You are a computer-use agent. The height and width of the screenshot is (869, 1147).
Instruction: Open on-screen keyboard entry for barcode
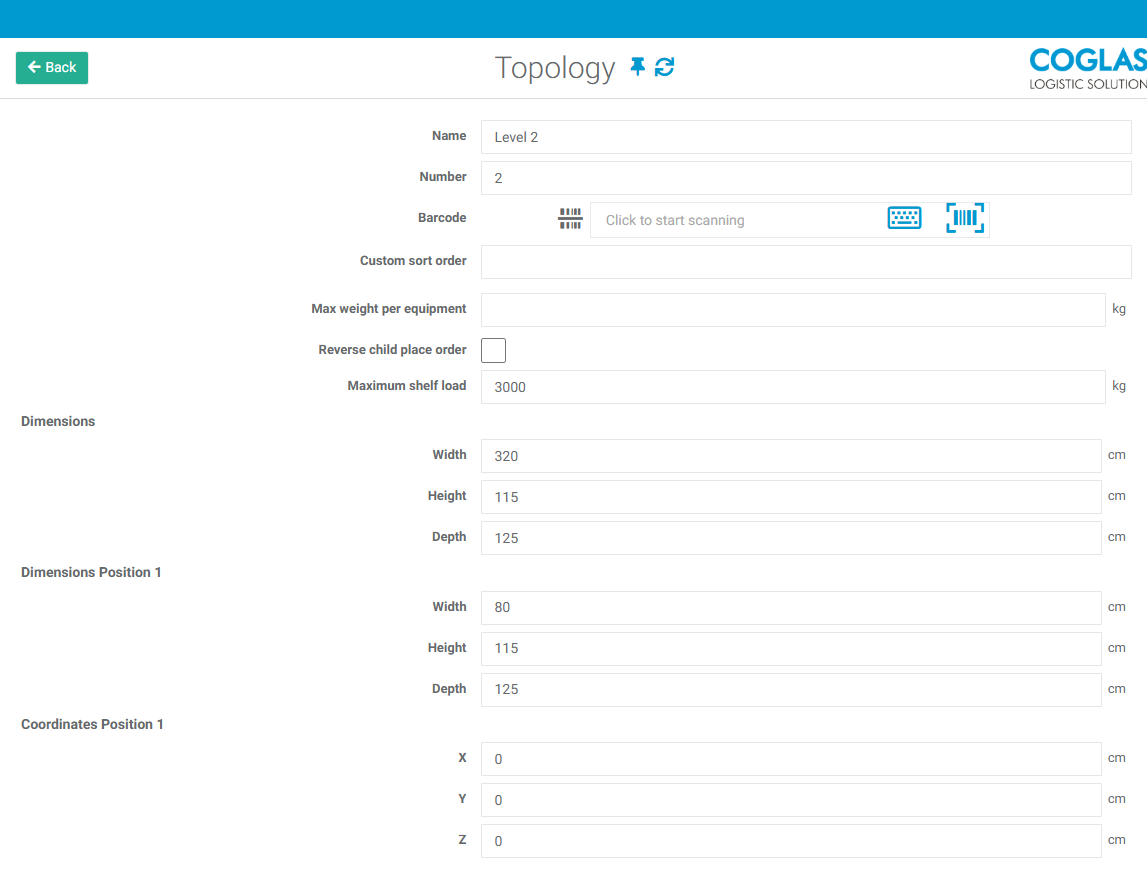(x=904, y=217)
